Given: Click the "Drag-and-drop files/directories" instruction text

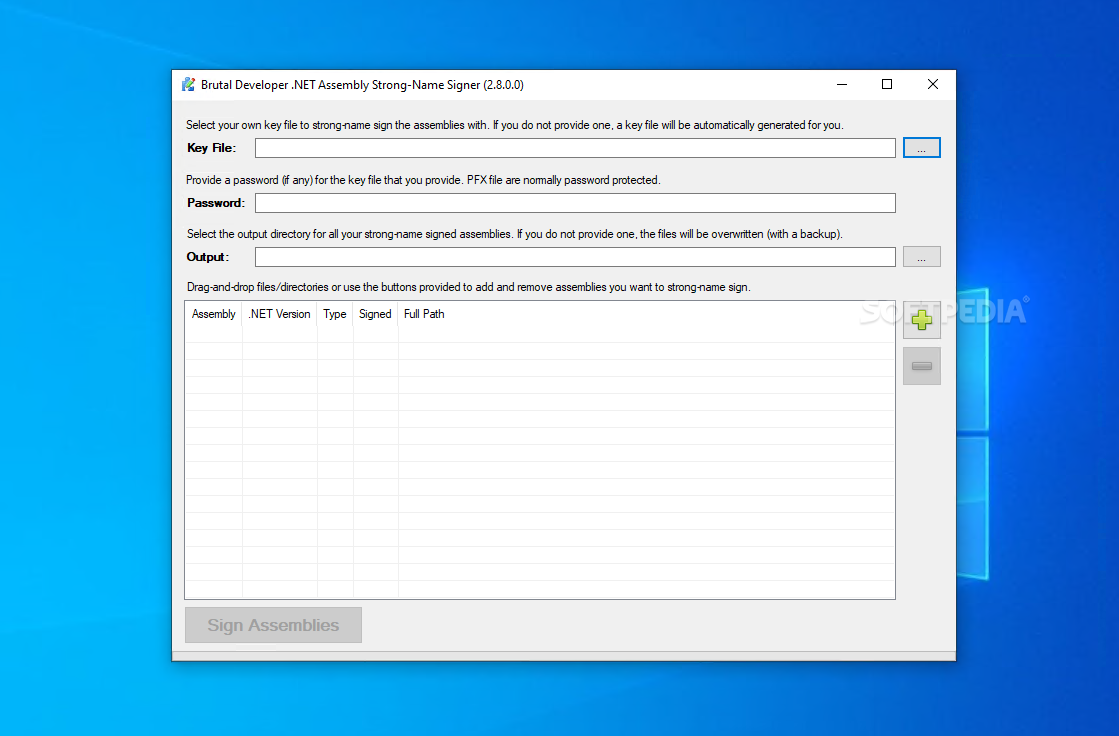Looking at the screenshot, I should (x=468, y=287).
